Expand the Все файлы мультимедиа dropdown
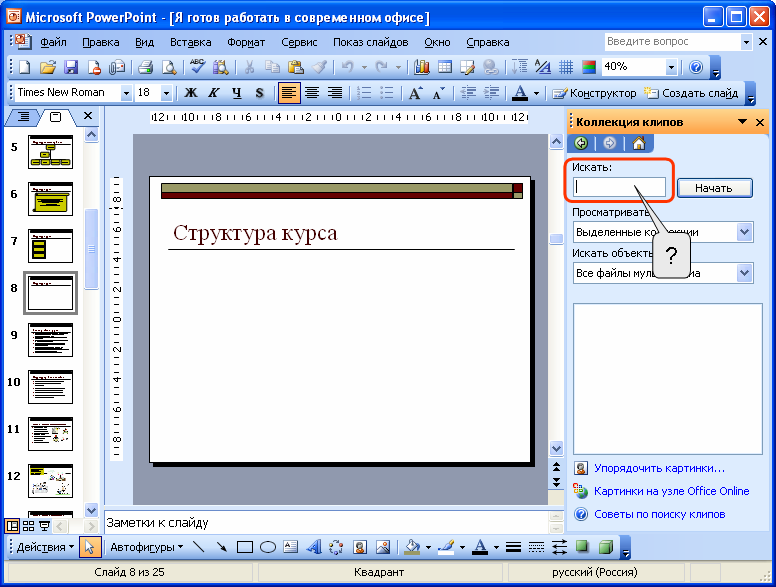This screenshot has height=587, width=776. point(745,273)
